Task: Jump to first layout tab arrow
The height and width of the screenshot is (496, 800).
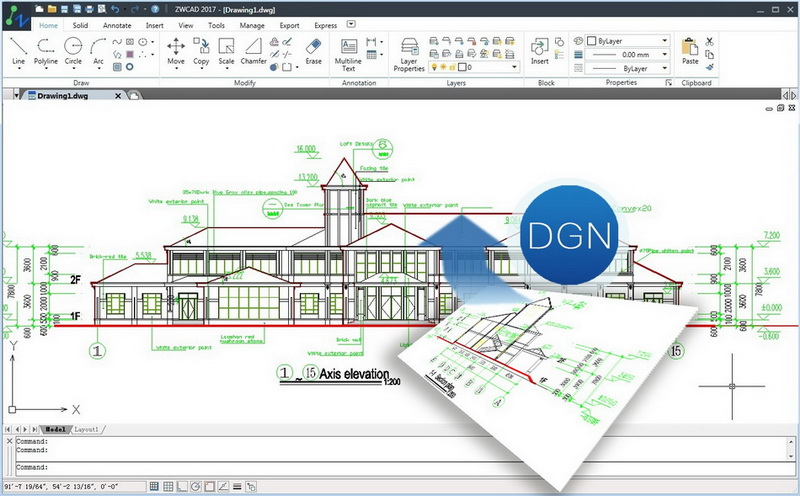Action: 8,430
